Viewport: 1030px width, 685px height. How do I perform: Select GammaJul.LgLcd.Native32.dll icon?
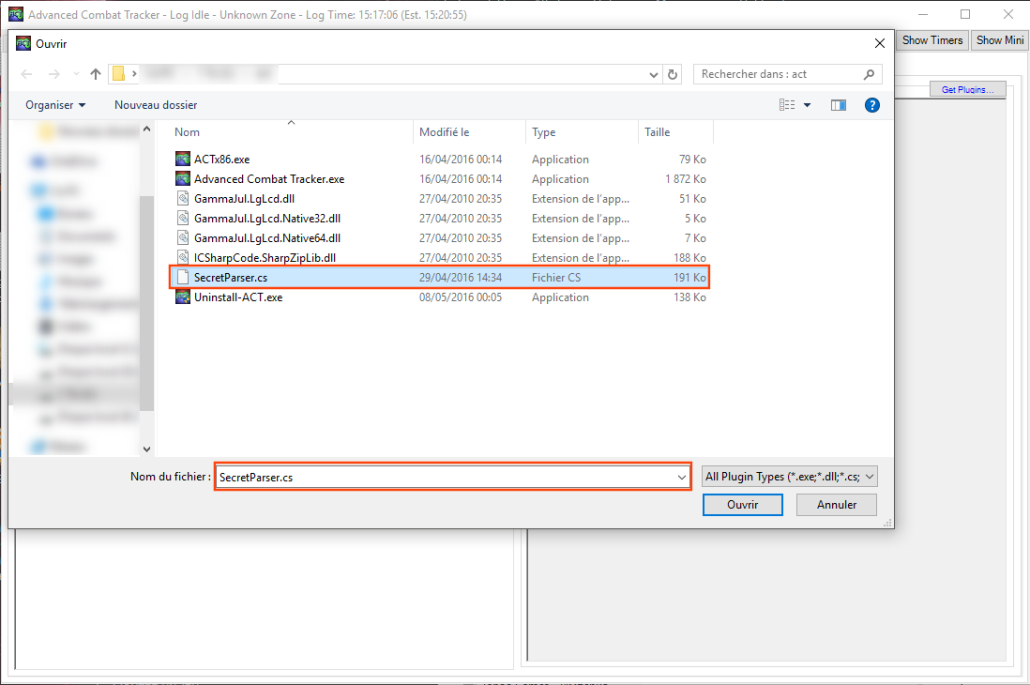tap(183, 218)
